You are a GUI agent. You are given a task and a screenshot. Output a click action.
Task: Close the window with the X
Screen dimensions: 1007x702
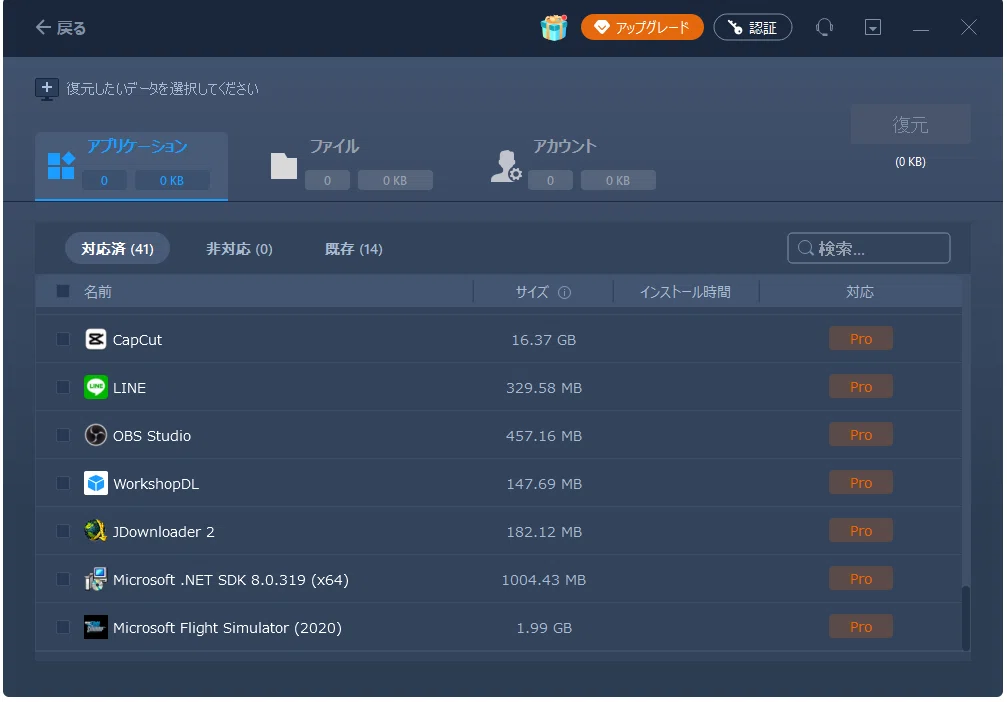tap(968, 28)
